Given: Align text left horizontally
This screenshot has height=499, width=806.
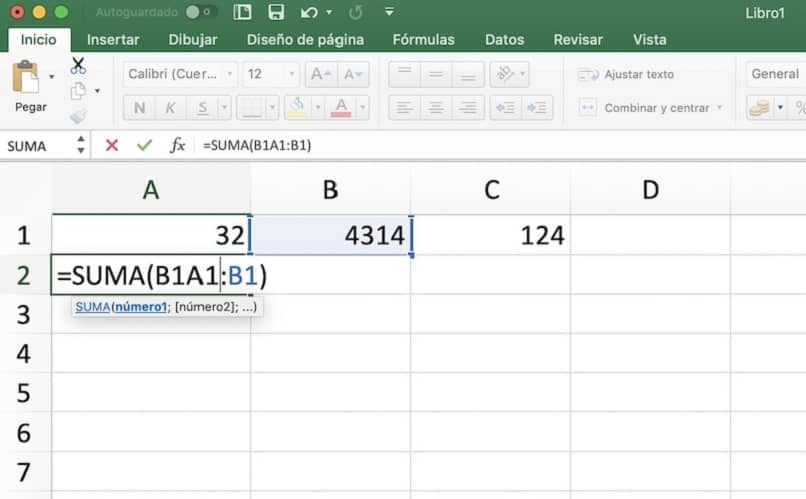Looking at the screenshot, I should 405,107.
